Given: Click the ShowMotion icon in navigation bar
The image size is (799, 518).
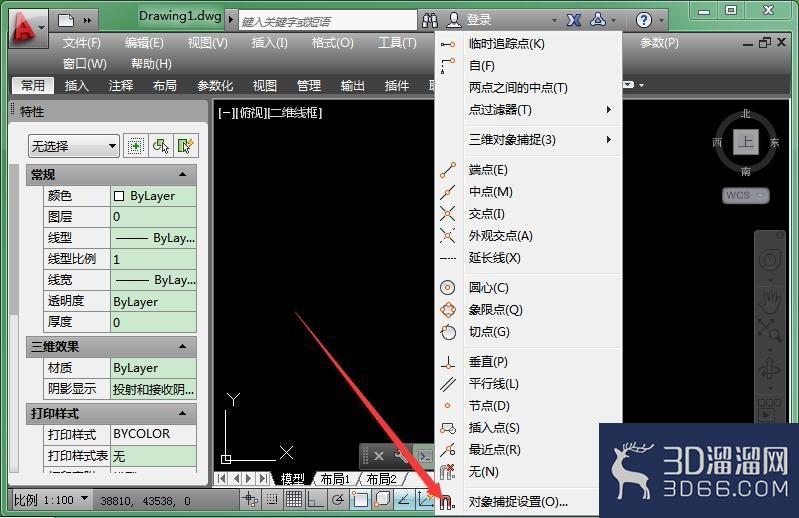Looking at the screenshot, I should tap(769, 409).
